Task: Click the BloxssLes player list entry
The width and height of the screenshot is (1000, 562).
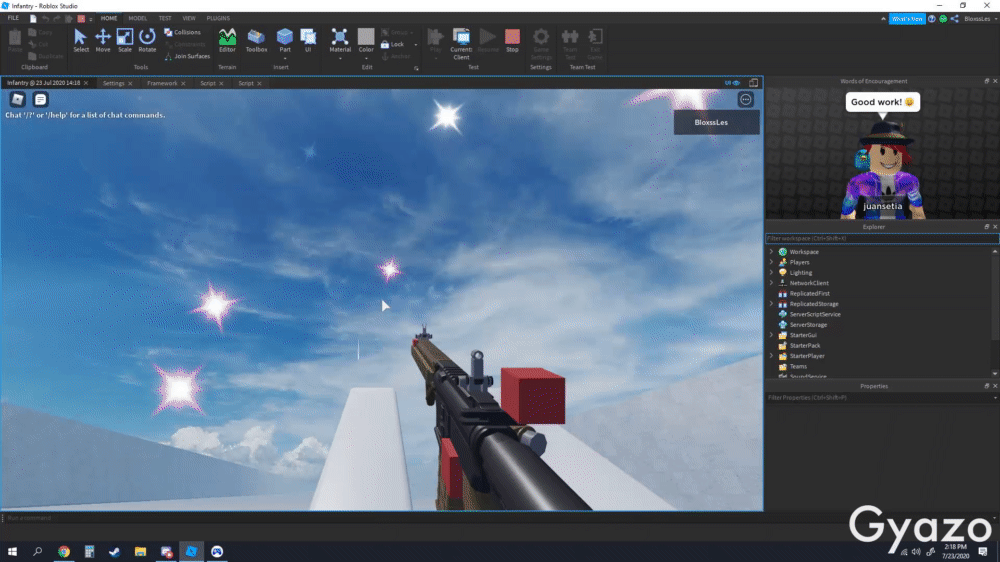Action: tap(716, 122)
